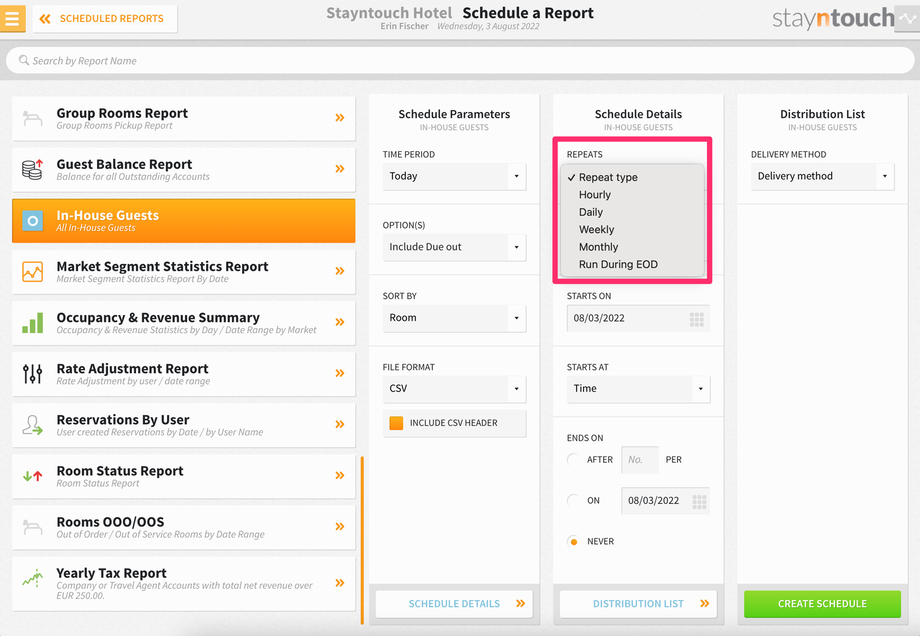Select the Never radio button
920x636 pixels.
tap(574, 542)
